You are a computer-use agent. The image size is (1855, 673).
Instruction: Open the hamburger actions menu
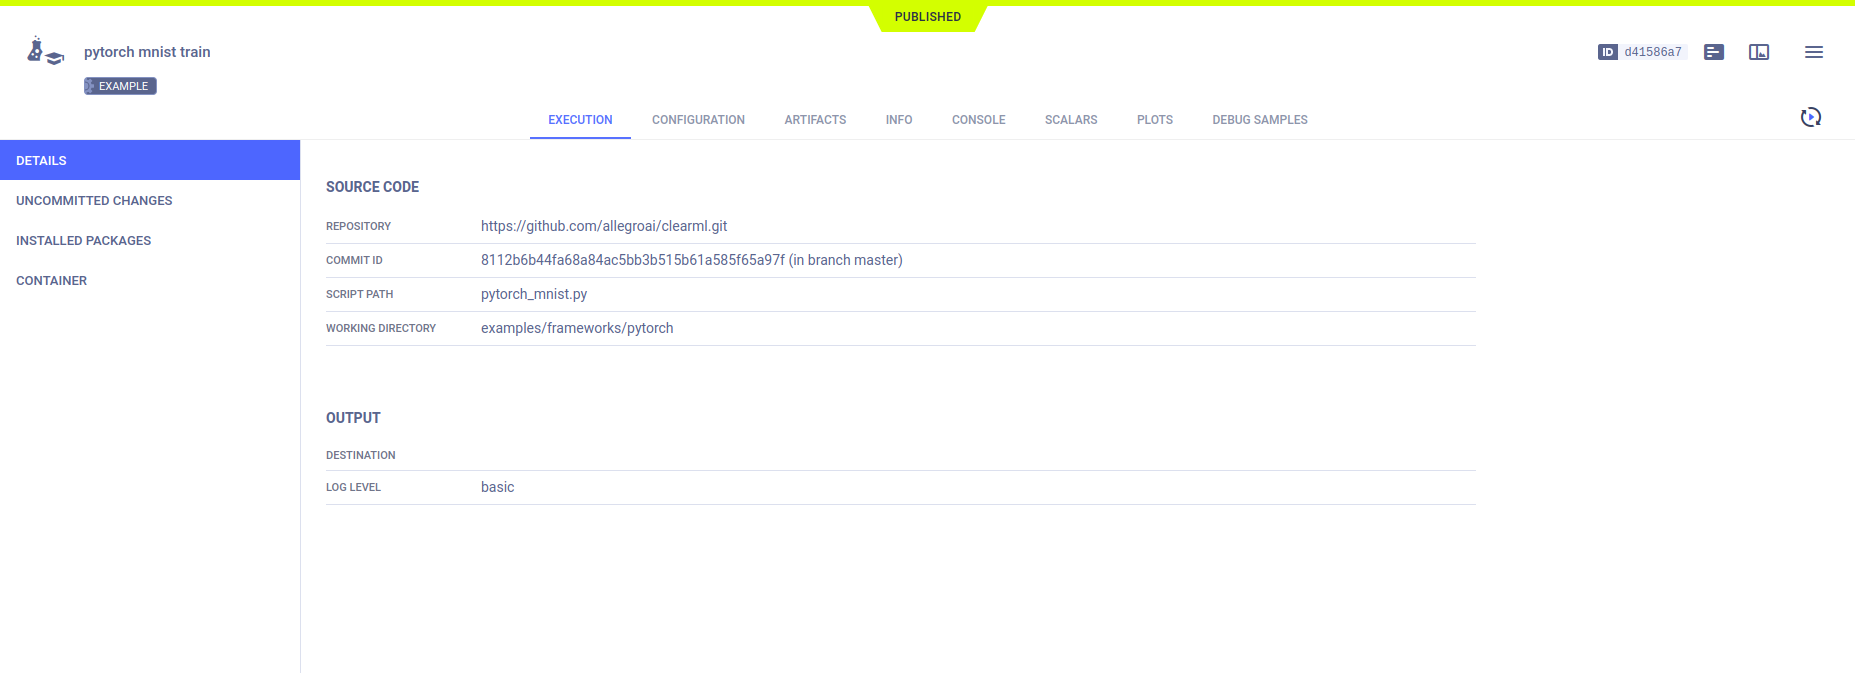click(1813, 52)
